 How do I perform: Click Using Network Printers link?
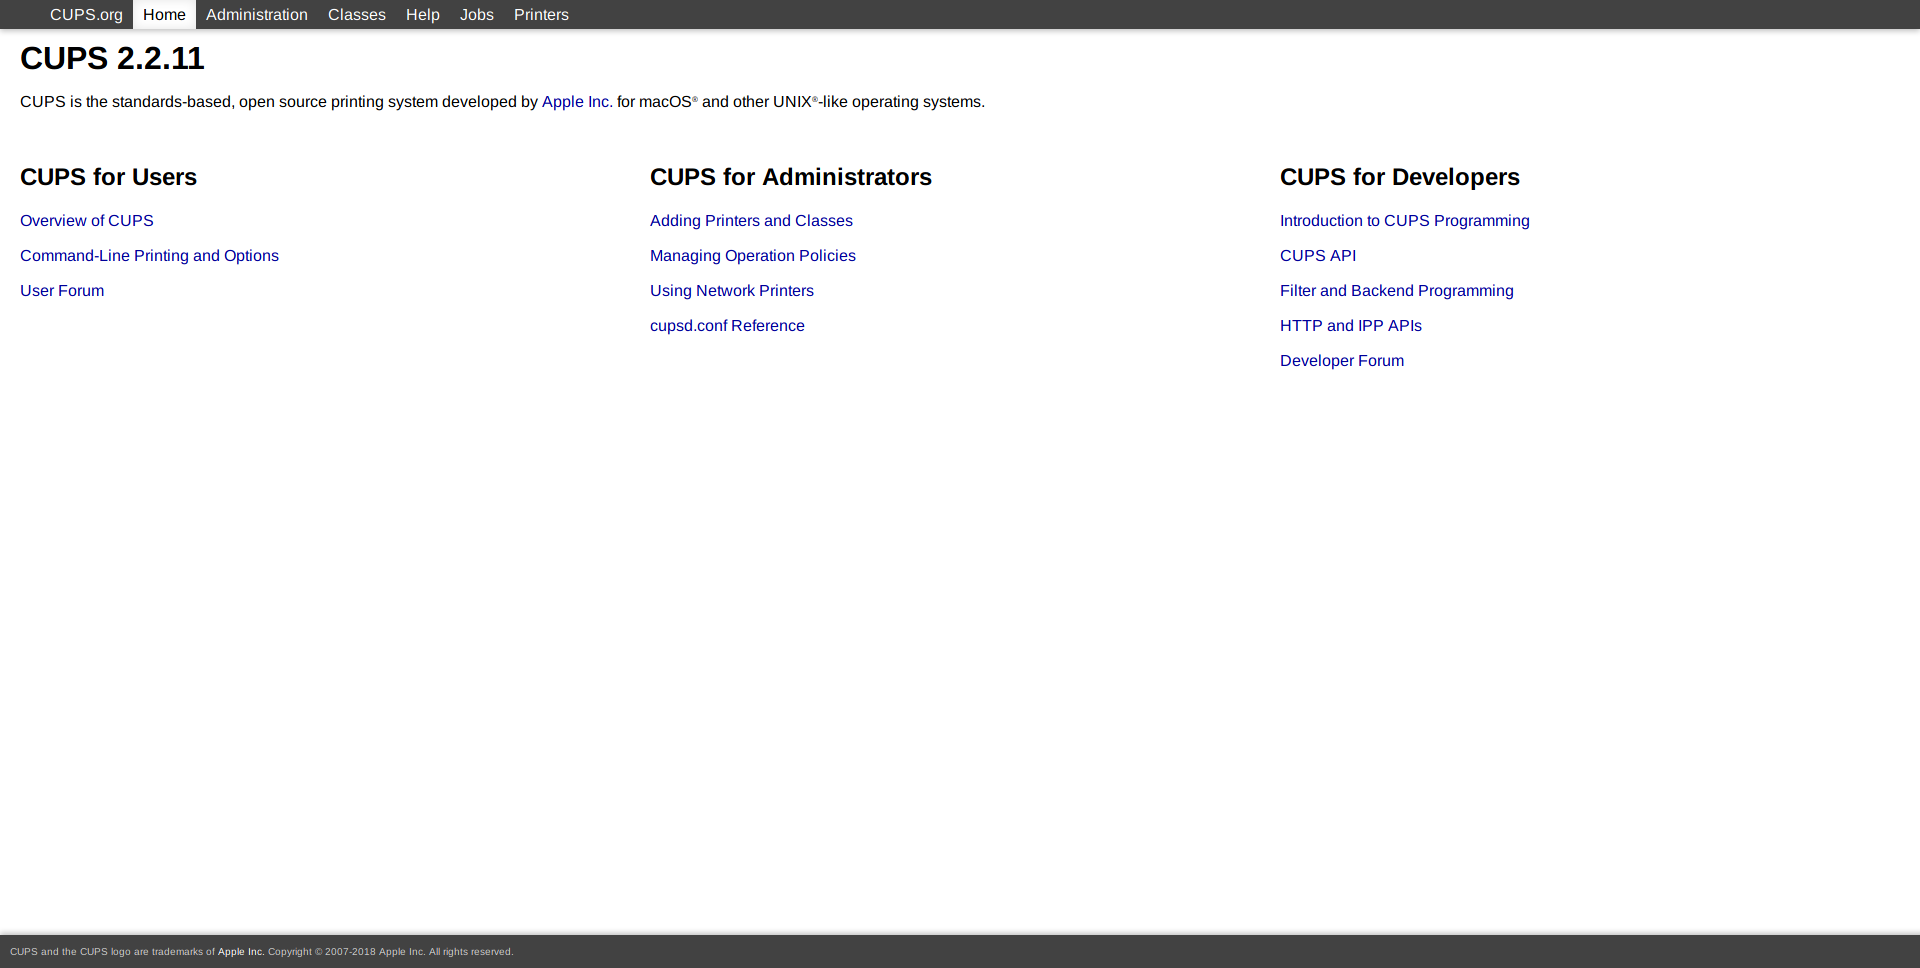[x=731, y=291]
